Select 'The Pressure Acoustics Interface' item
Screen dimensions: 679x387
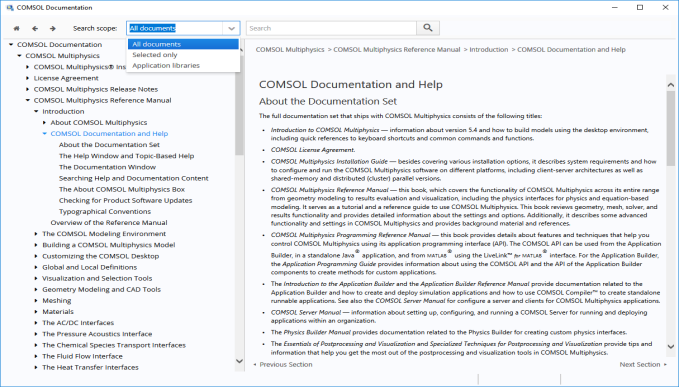(x=97, y=334)
